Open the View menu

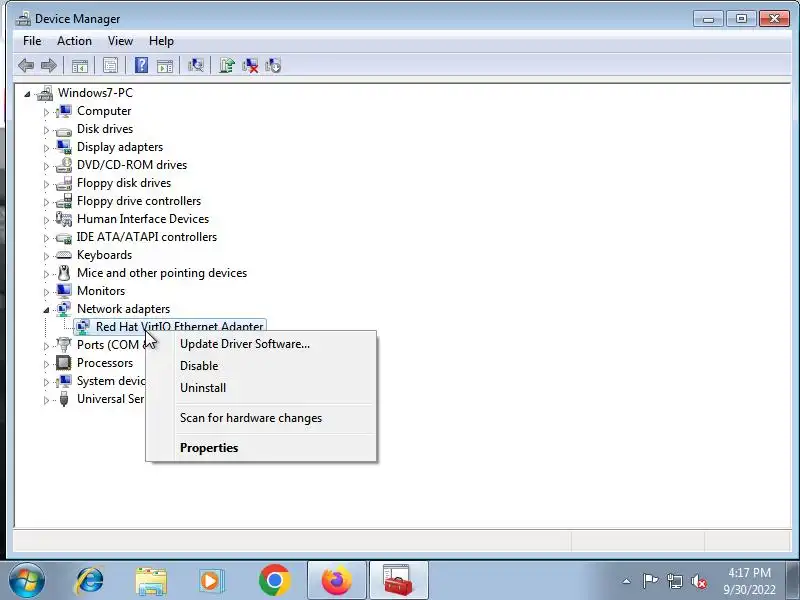120,41
